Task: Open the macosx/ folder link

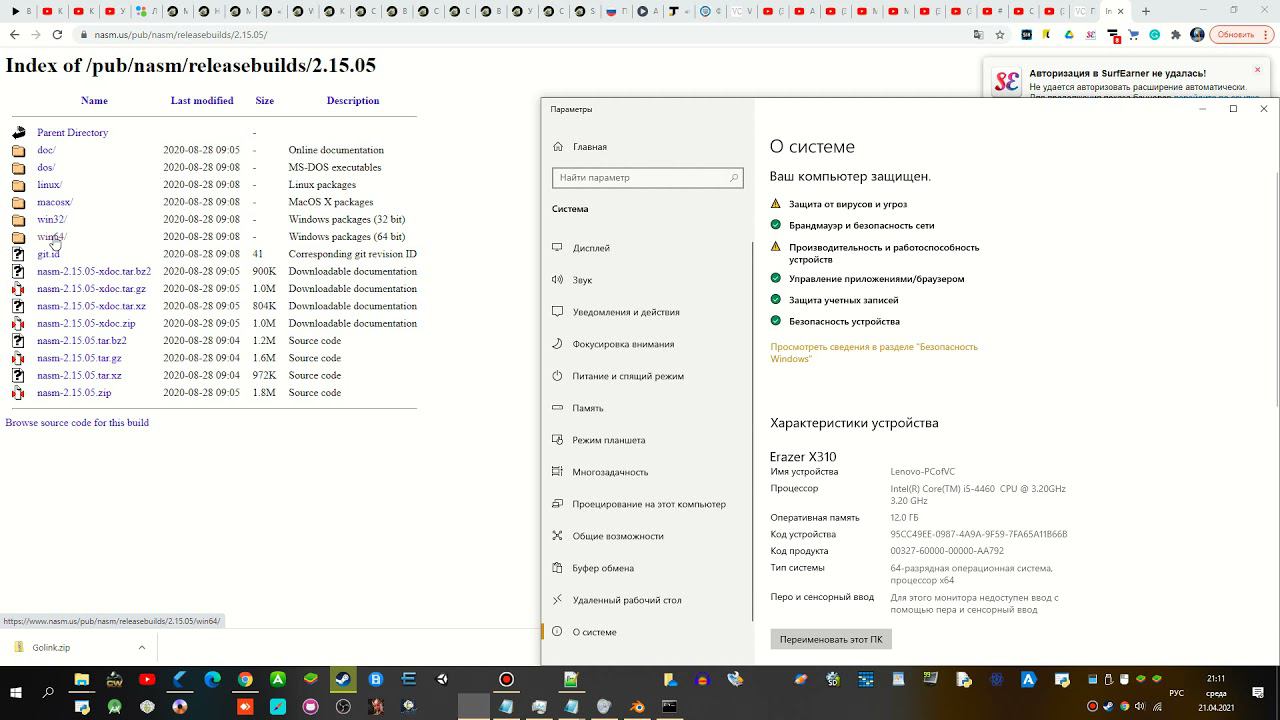Action: coord(55,202)
